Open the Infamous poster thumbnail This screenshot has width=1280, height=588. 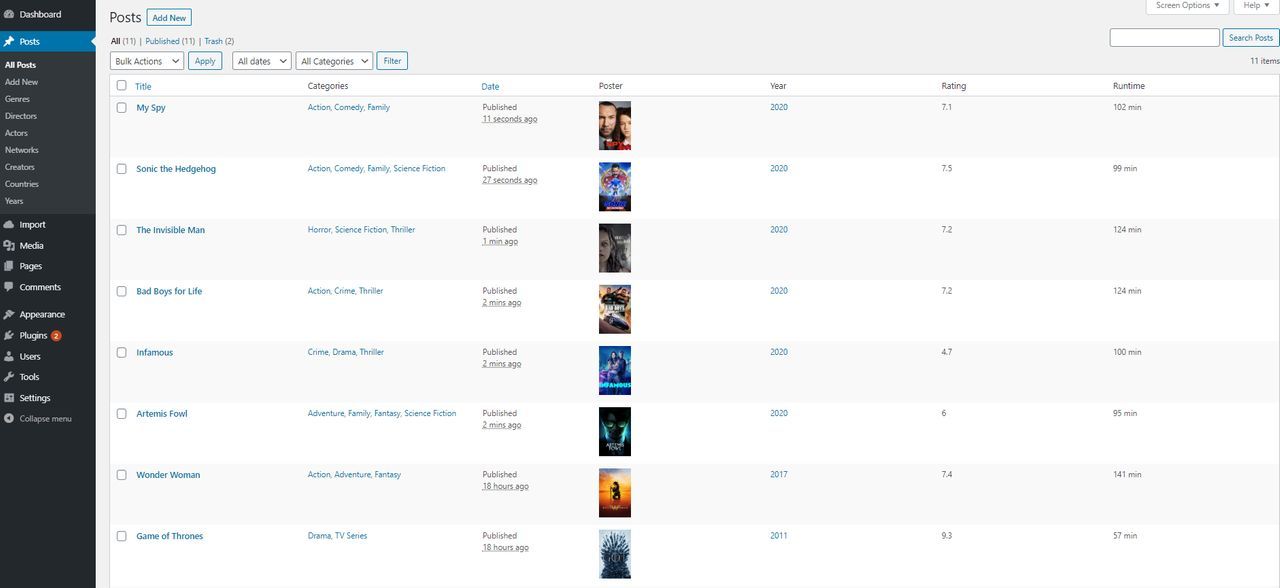(615, 370)
